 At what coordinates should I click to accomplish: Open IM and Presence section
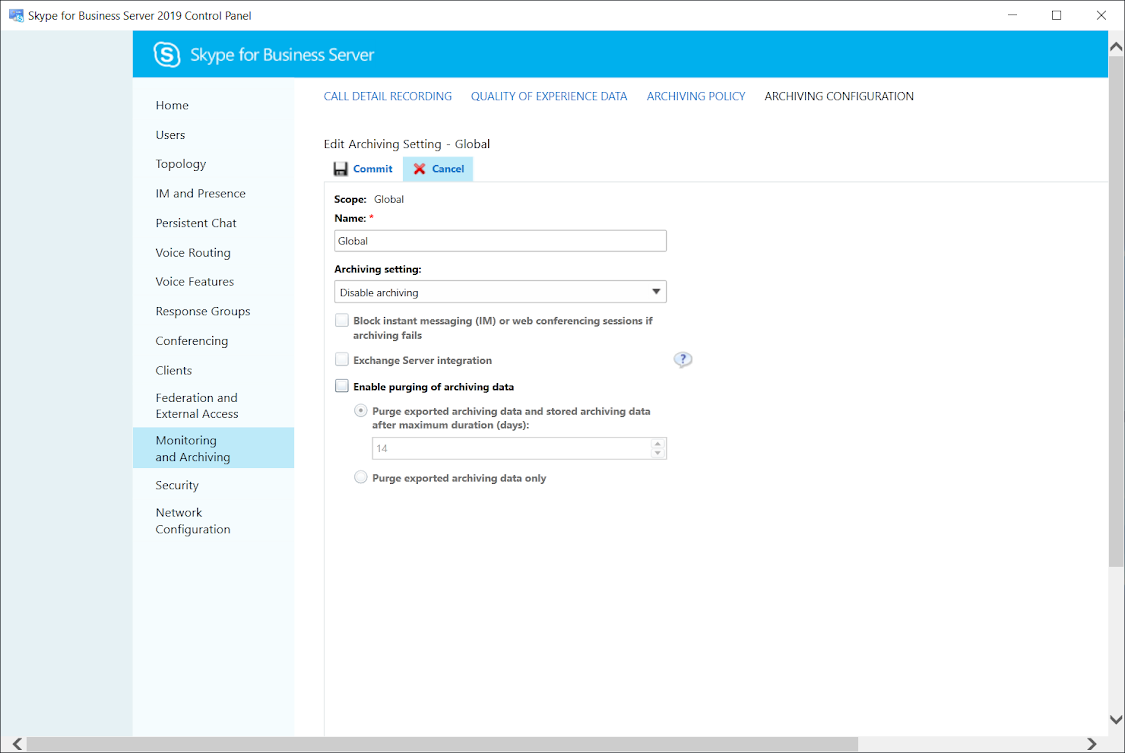tap(200, 194)
